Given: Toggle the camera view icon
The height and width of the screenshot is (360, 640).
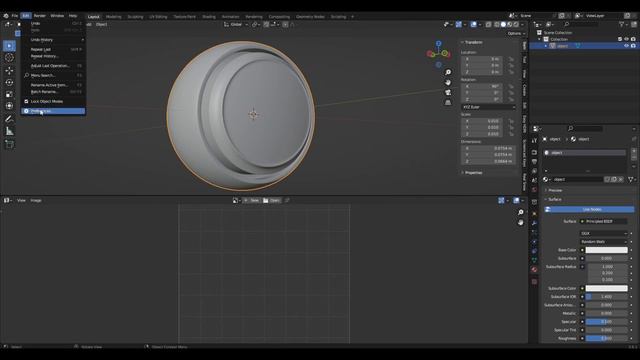Looking at the screenshot, I should [448, 92].
